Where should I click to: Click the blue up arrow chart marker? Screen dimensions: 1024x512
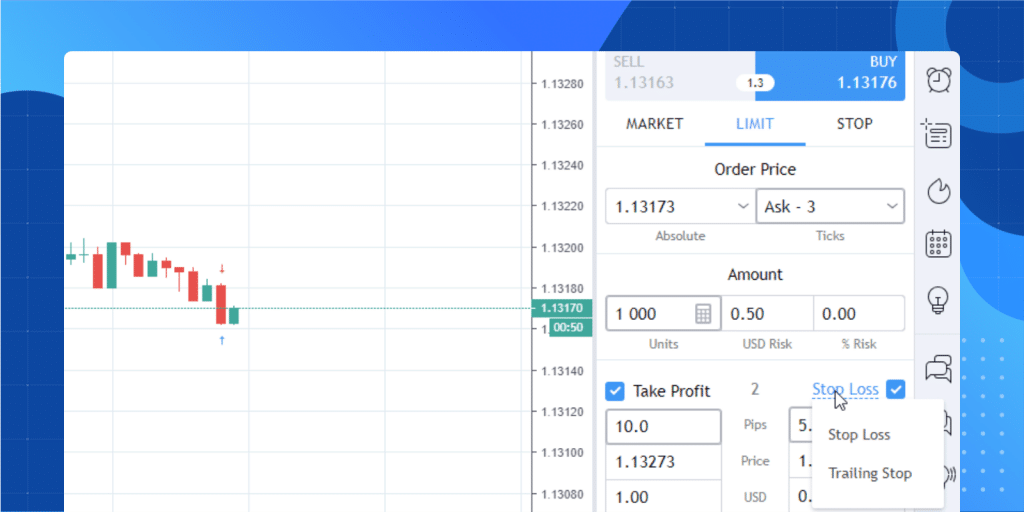[222, 340]
